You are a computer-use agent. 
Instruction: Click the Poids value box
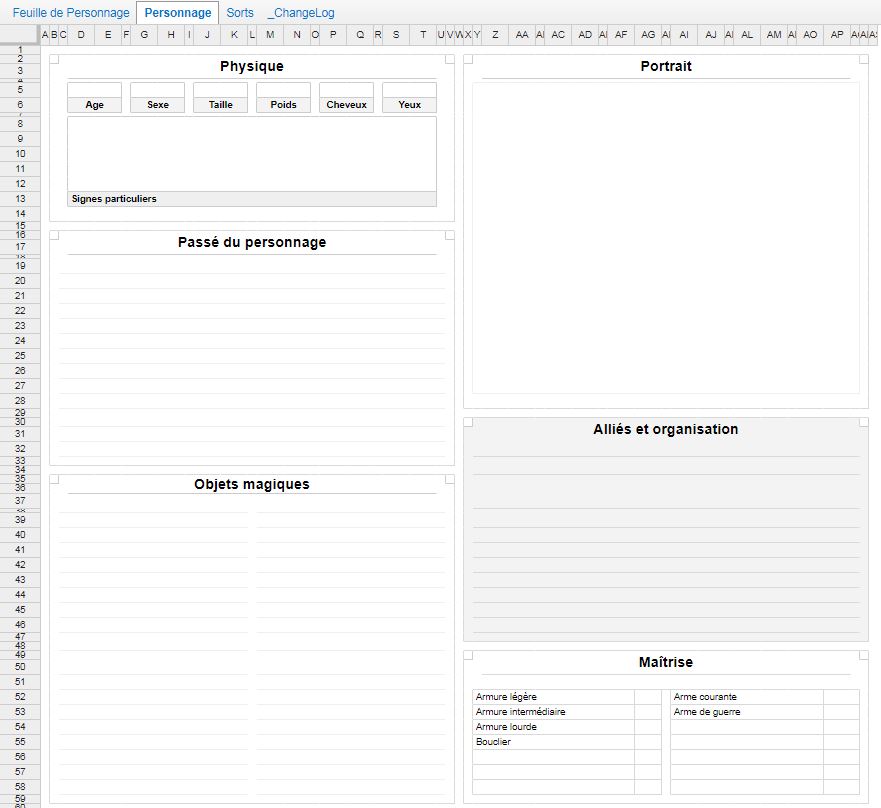(x=284, y=90)
